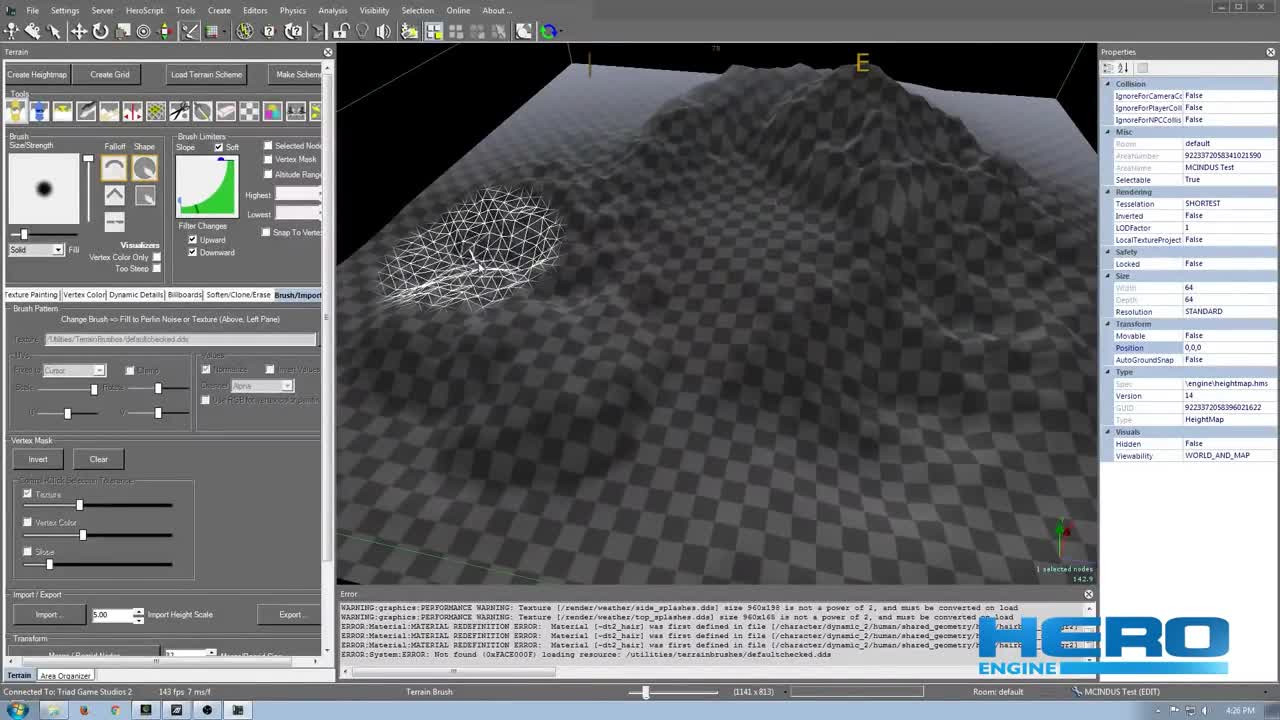
Task: Disable the Upward filter changes checkbox
Action: click(x=192, y=240)
